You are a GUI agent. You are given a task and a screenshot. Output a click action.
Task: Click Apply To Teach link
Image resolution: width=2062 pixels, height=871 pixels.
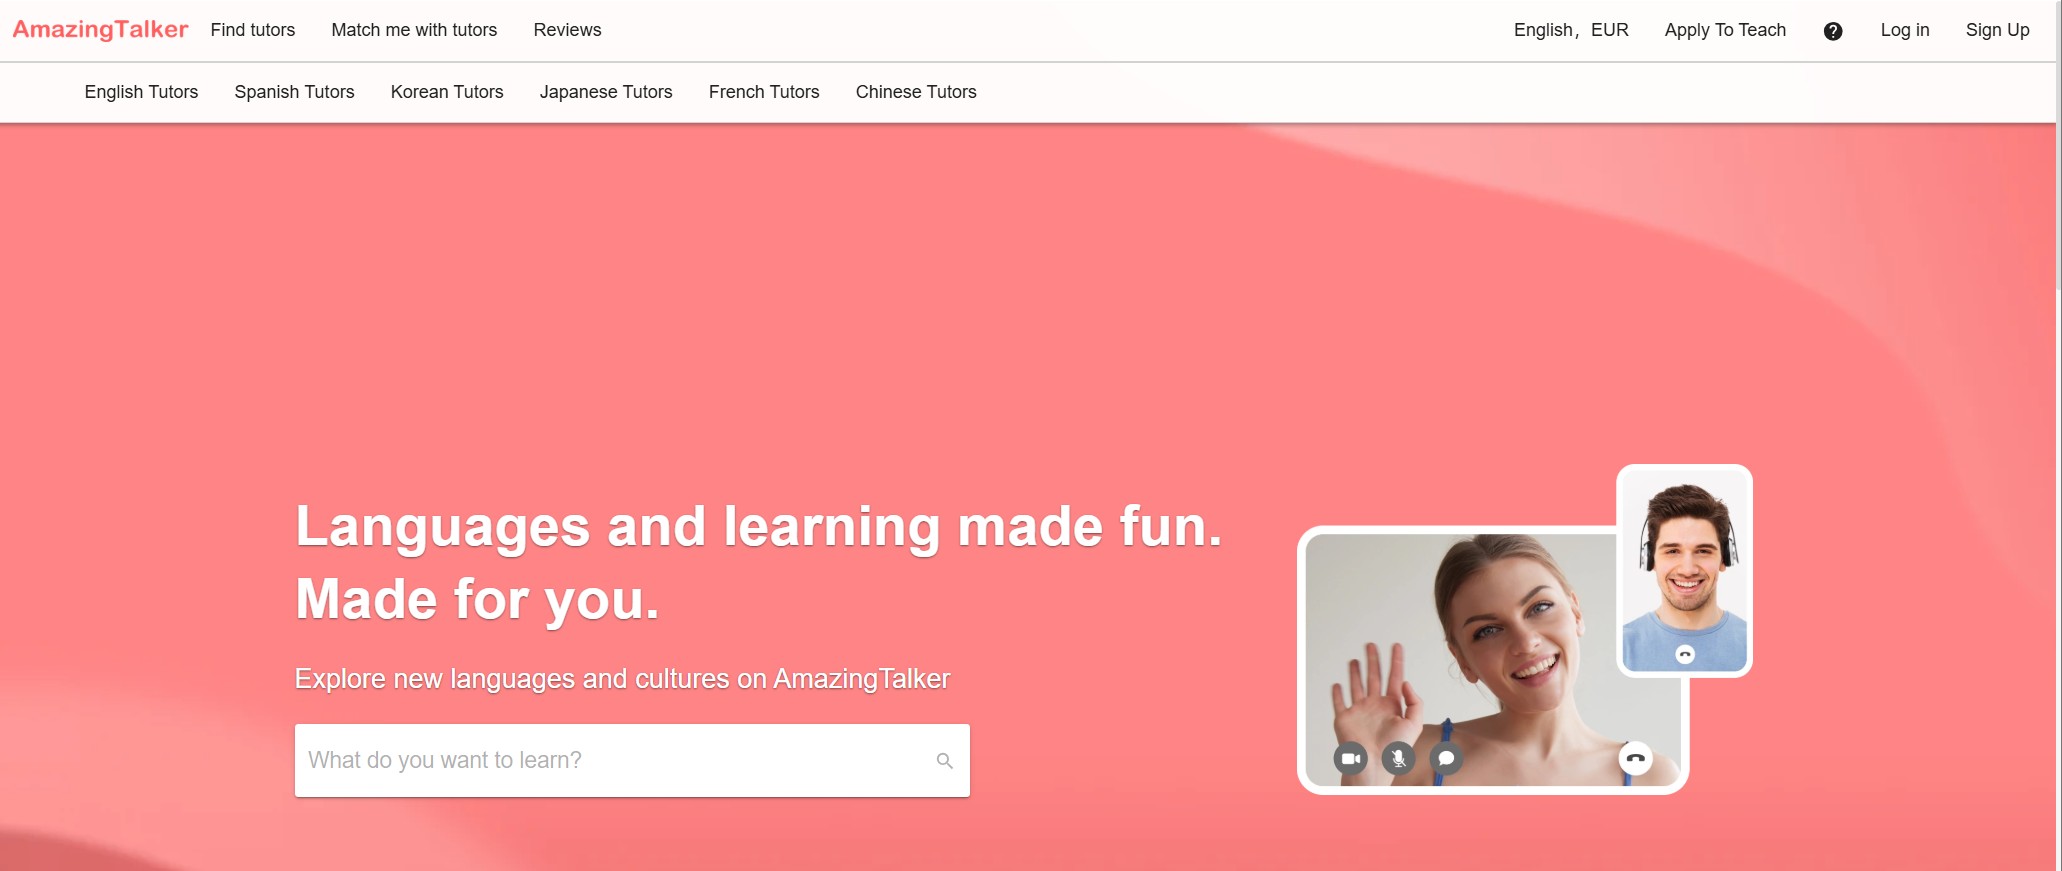pos(1725,30)
